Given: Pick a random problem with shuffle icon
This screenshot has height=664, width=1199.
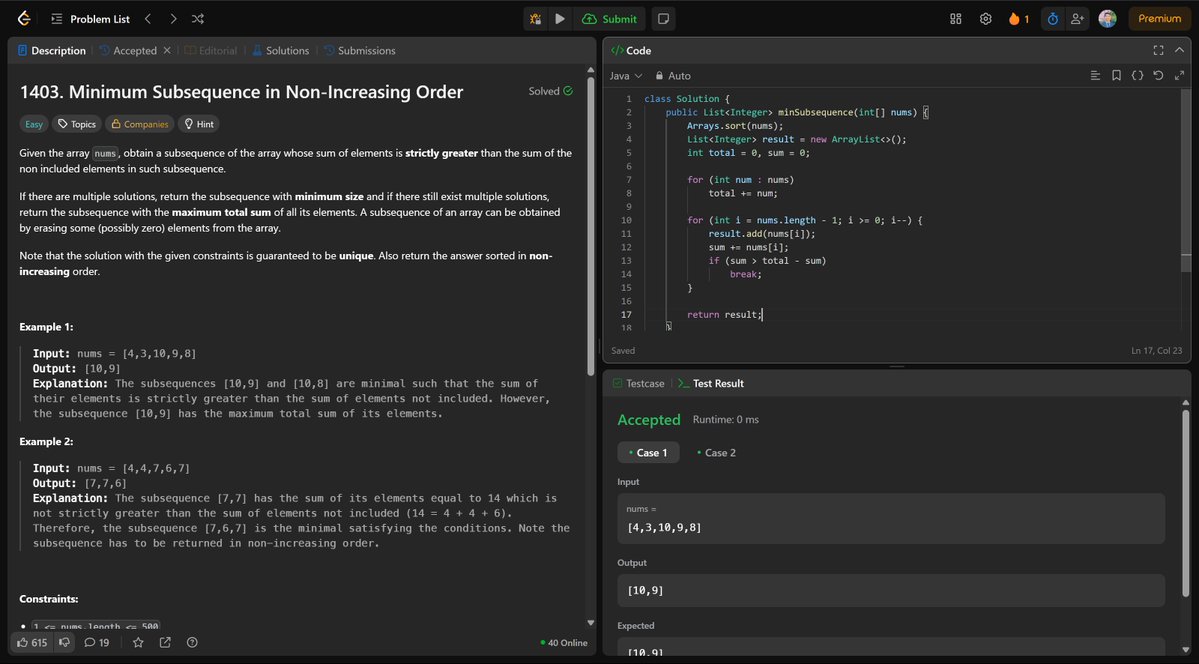Looking at the screenshot, I should tap(198, 19).
